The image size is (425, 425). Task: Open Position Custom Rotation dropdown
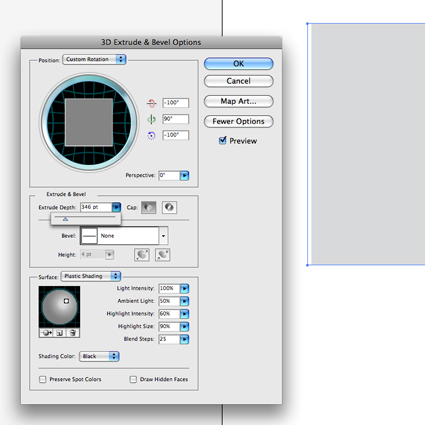[x=94, y=59]
